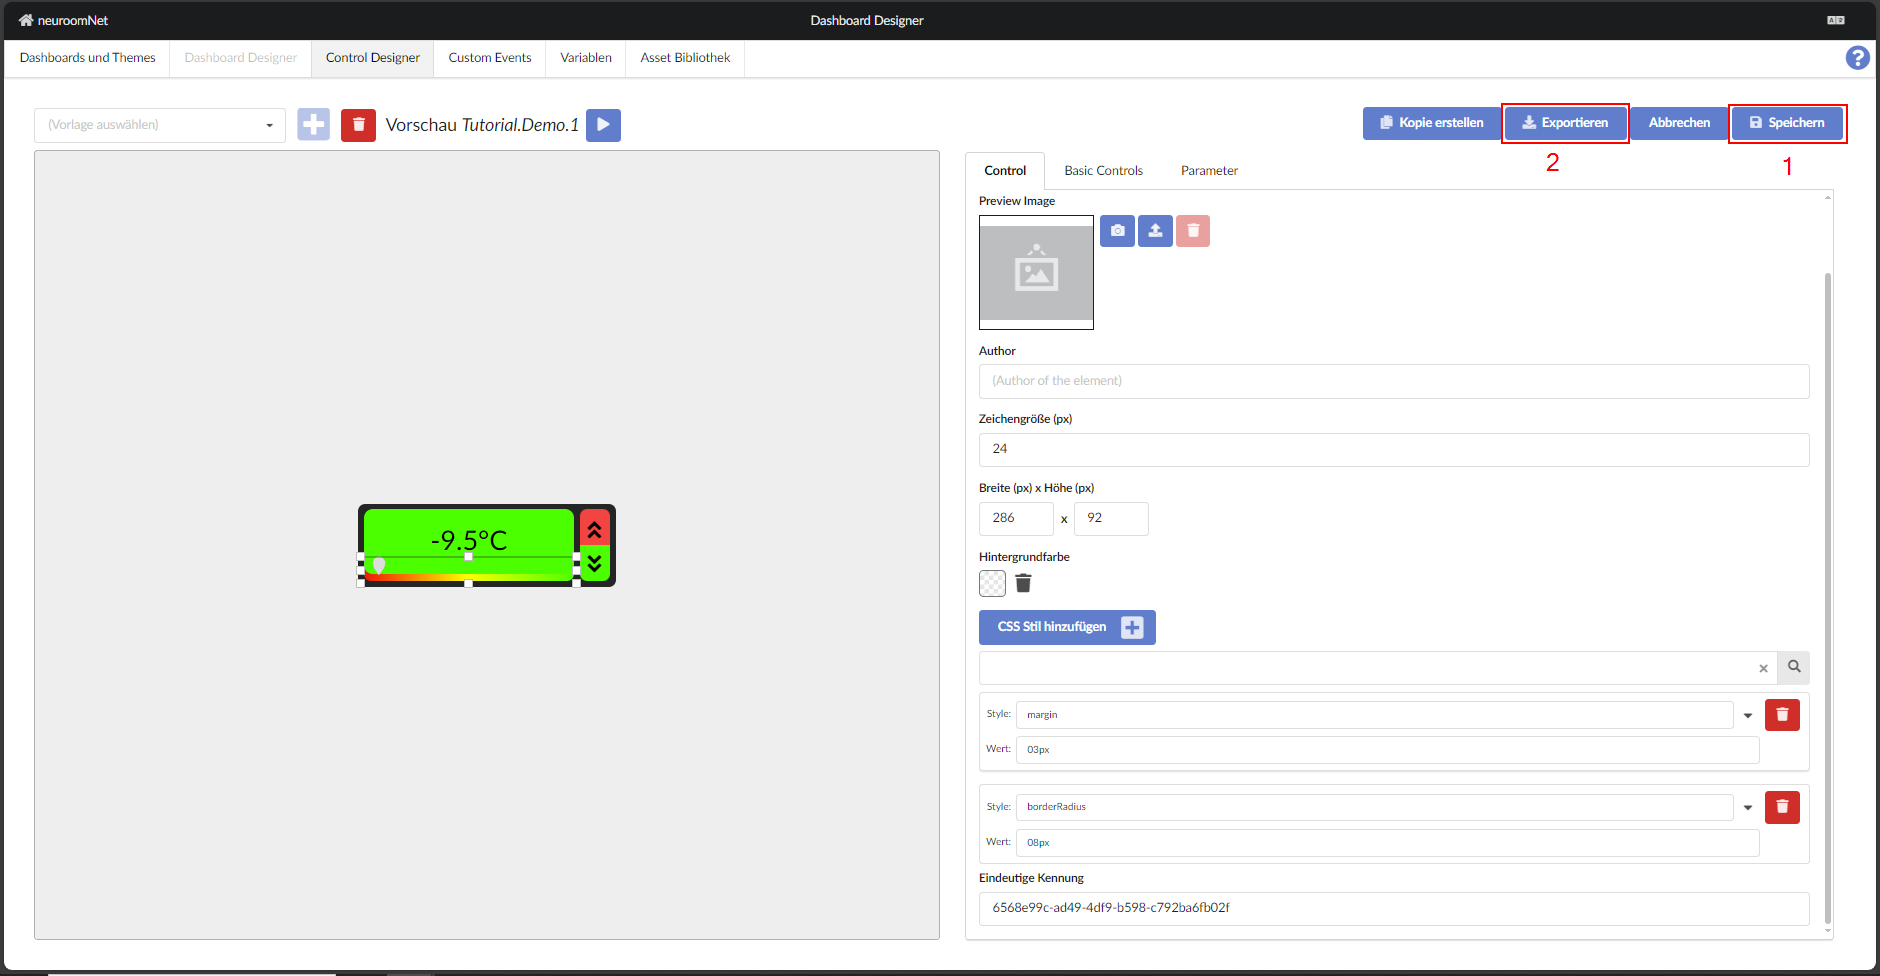Click the search magnifier icon for styles
The width and height of the screenshot is (1880, 976).
click(x=1794, y=667)
